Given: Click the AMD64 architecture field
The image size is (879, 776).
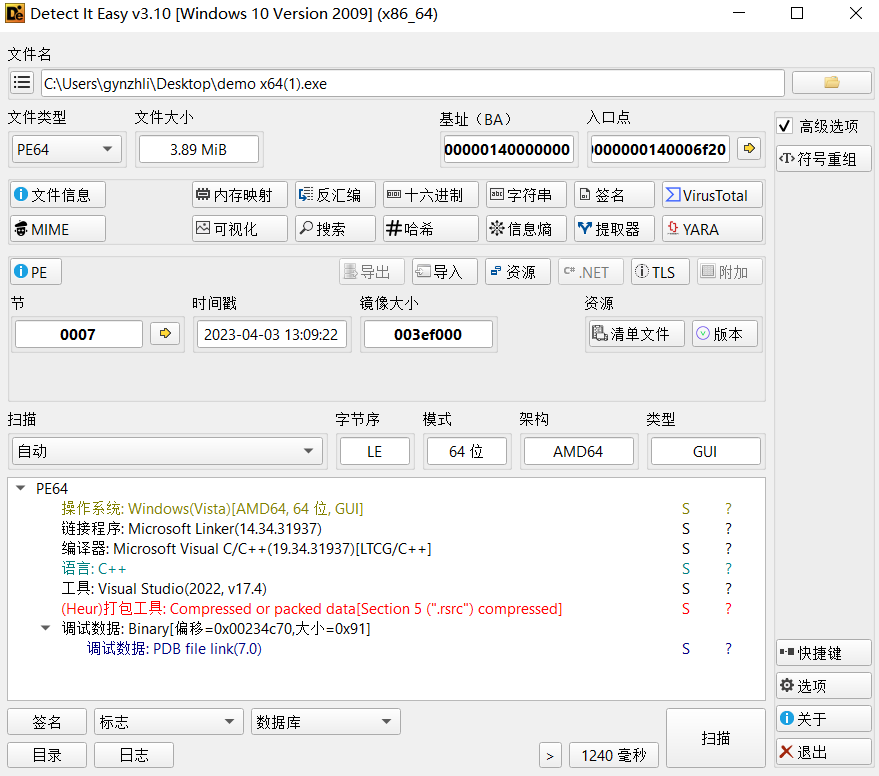Looking at the screenshot, I should [x=579, y=451].
